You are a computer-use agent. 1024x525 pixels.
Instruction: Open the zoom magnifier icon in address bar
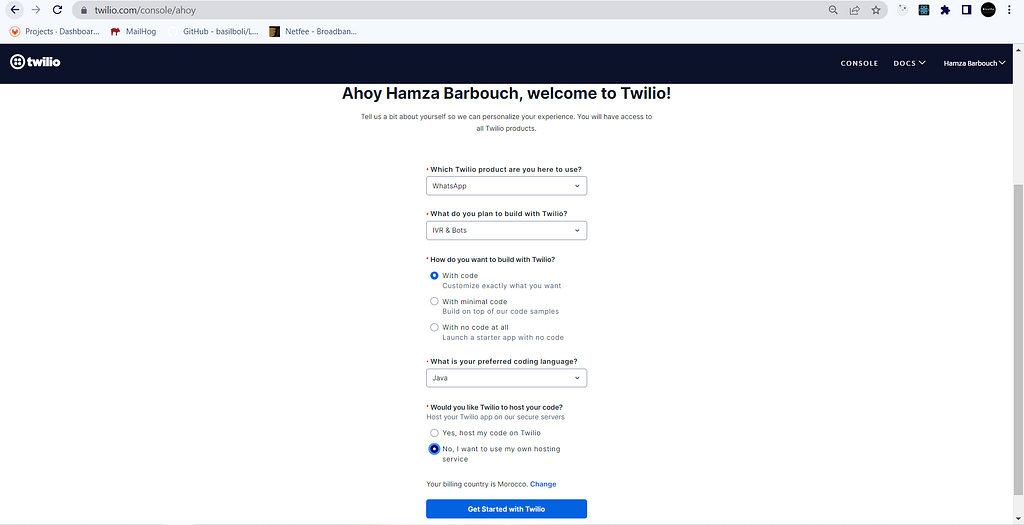coord(833,10)
